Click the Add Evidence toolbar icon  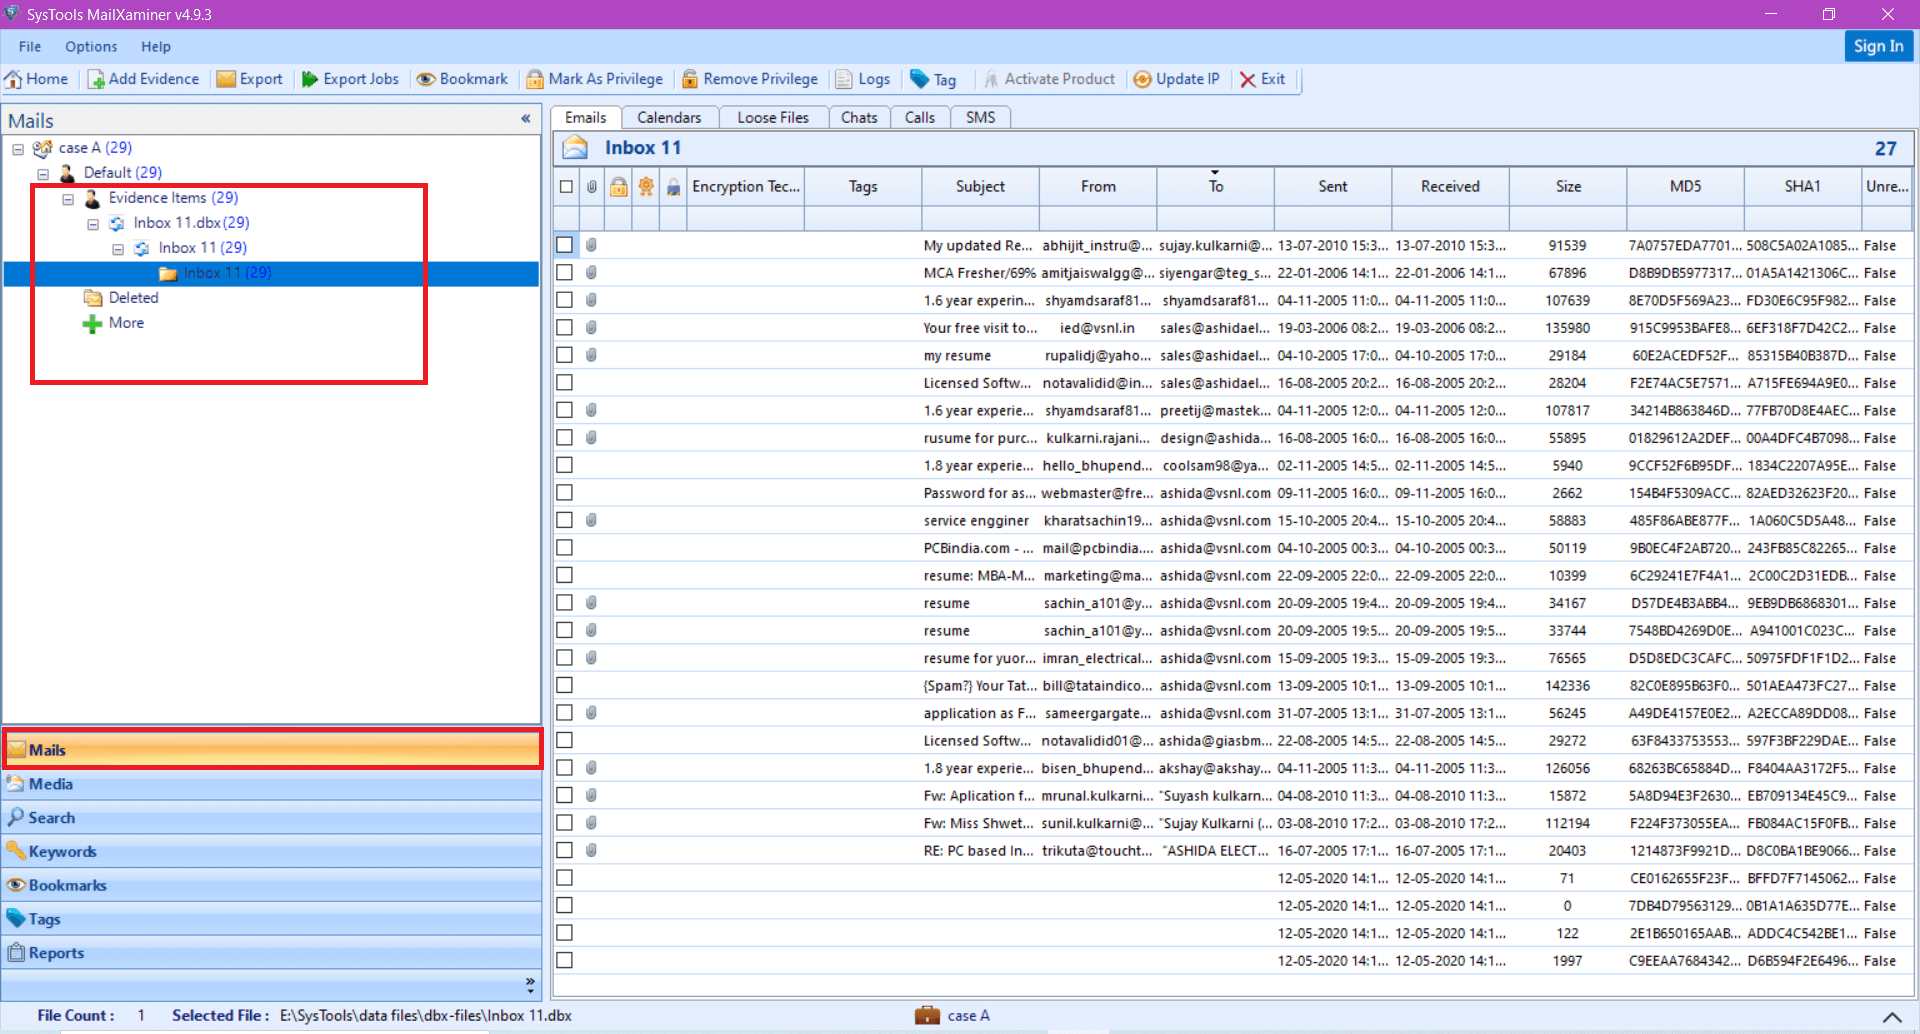[143, 79]
